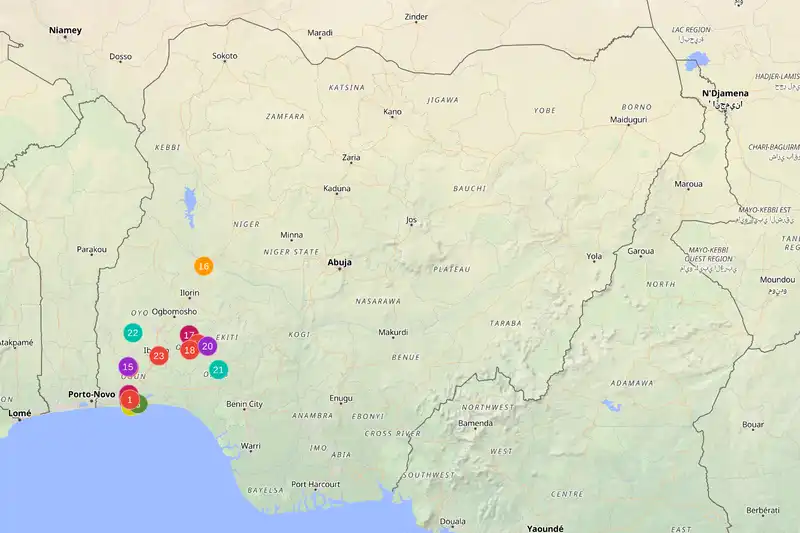Click the Minna city label
Screen dimensions: 800x533
click(x=291, y=235)
